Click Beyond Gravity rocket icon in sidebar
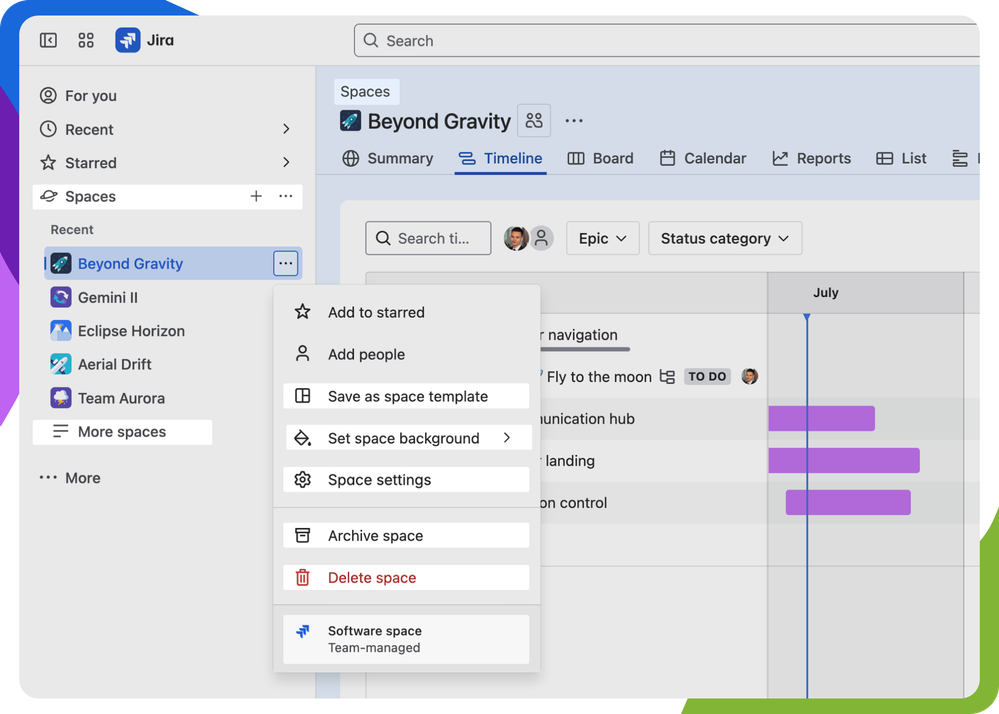The image size is (999, 714). tap(61, 263)
